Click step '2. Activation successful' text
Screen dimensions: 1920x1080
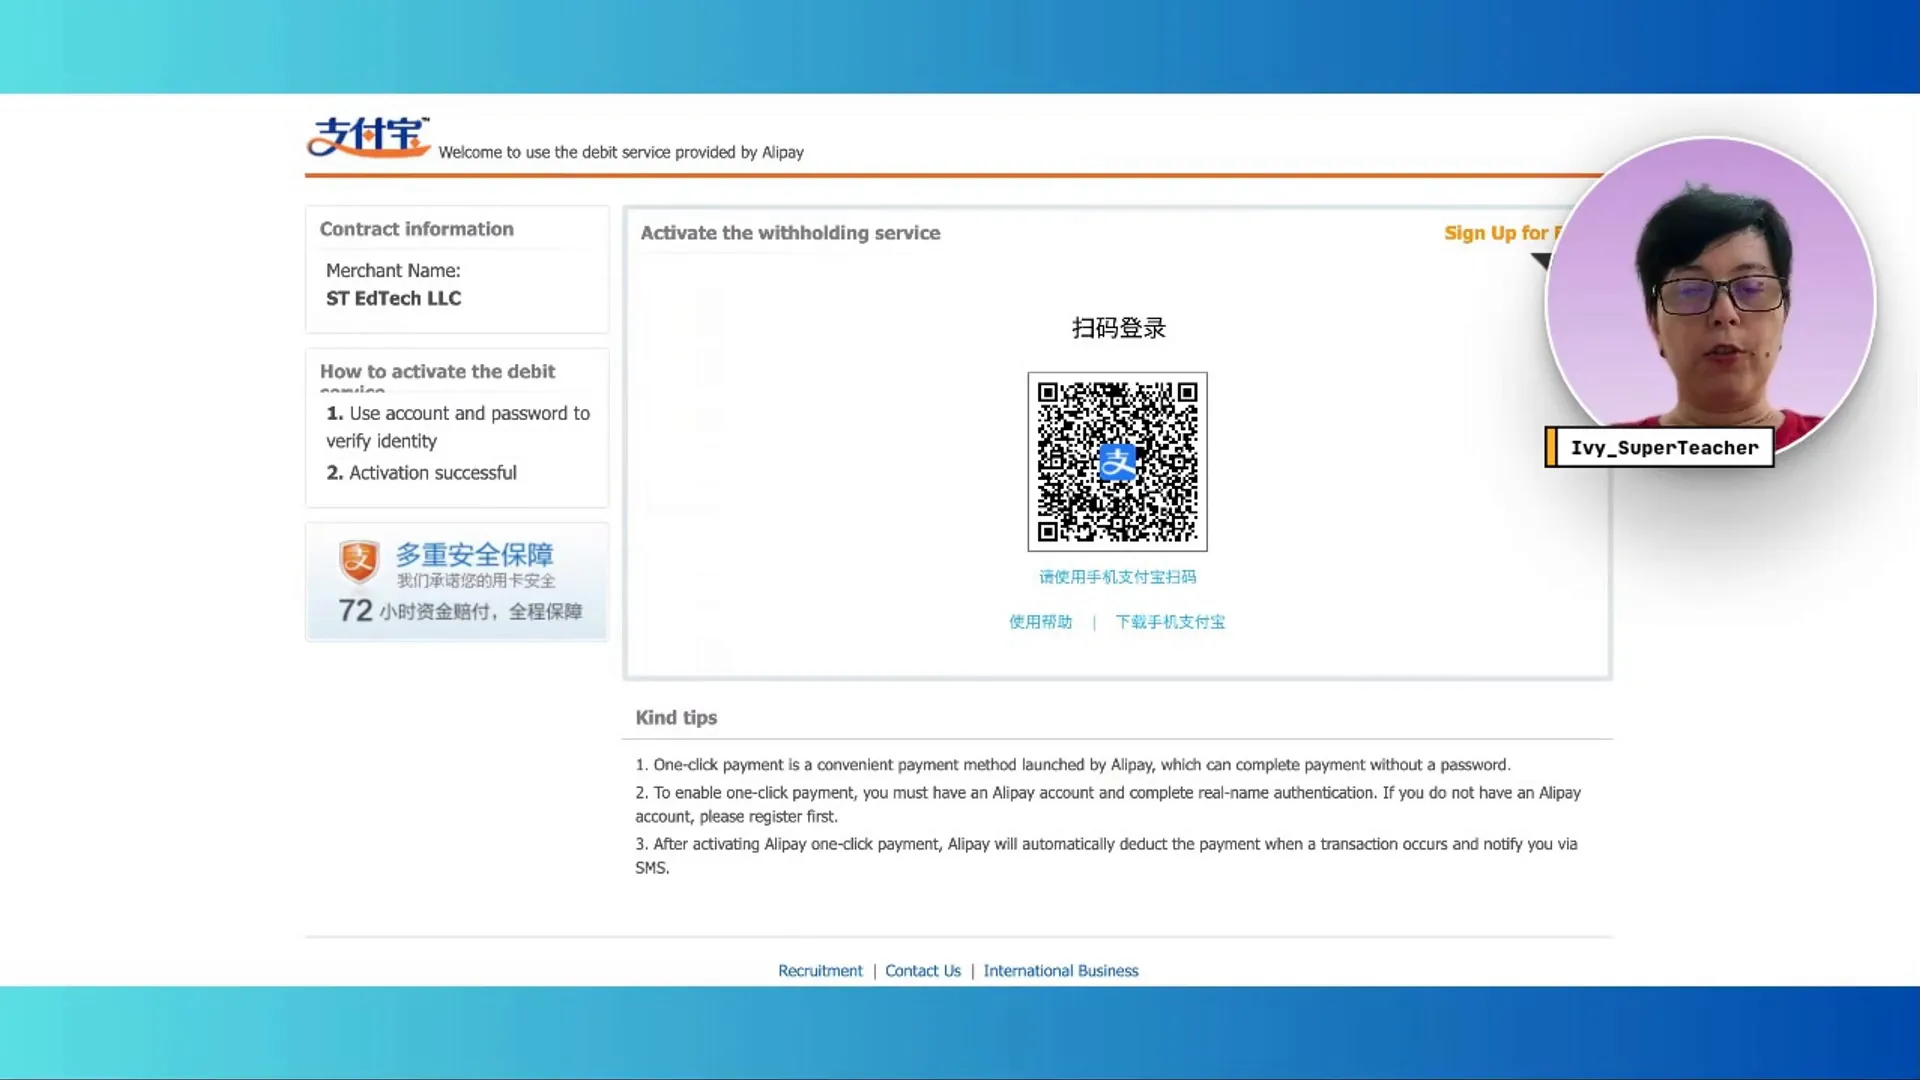pyautogui.click(x=421, y=473)
